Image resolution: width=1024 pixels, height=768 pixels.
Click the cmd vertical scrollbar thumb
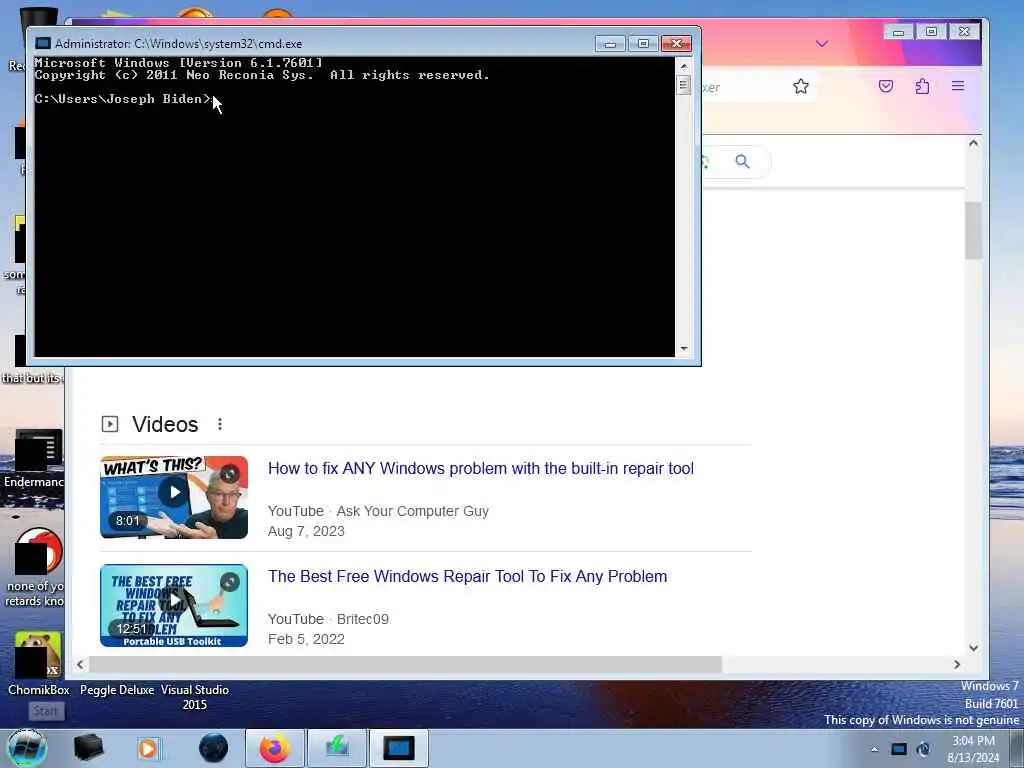click(x=684, y=85)
